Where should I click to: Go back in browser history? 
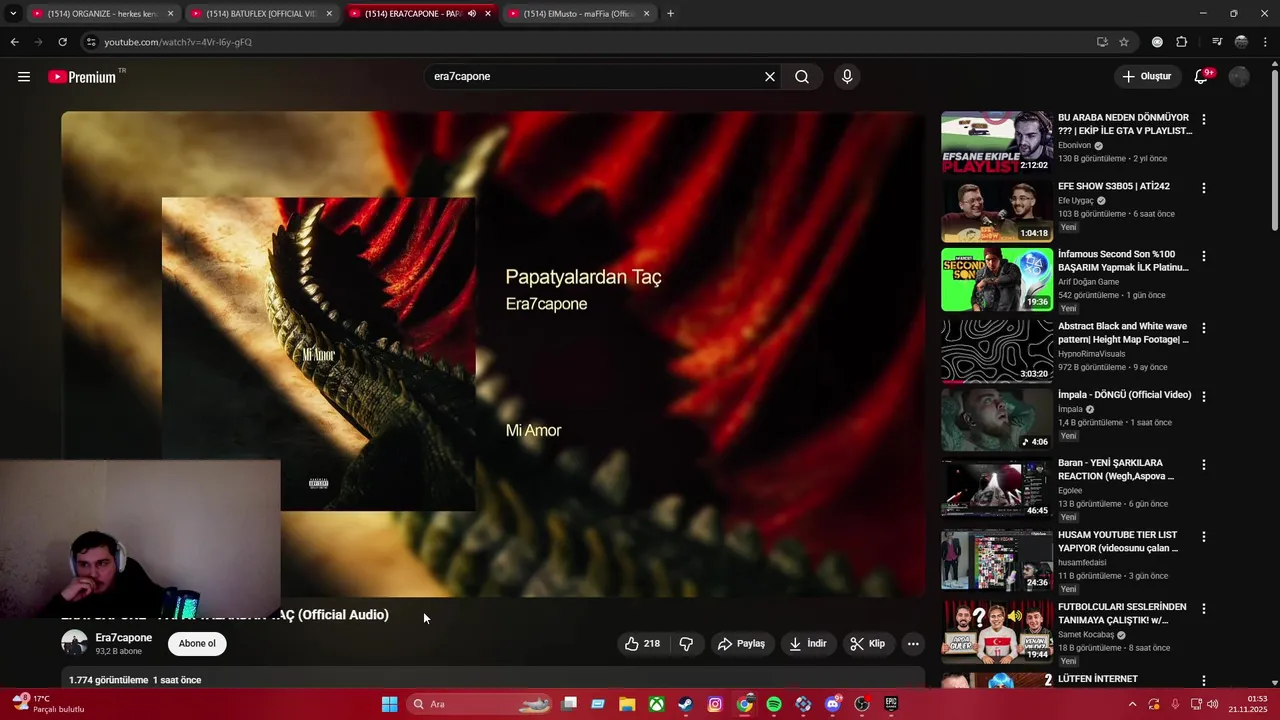click(x=14, y=42)
